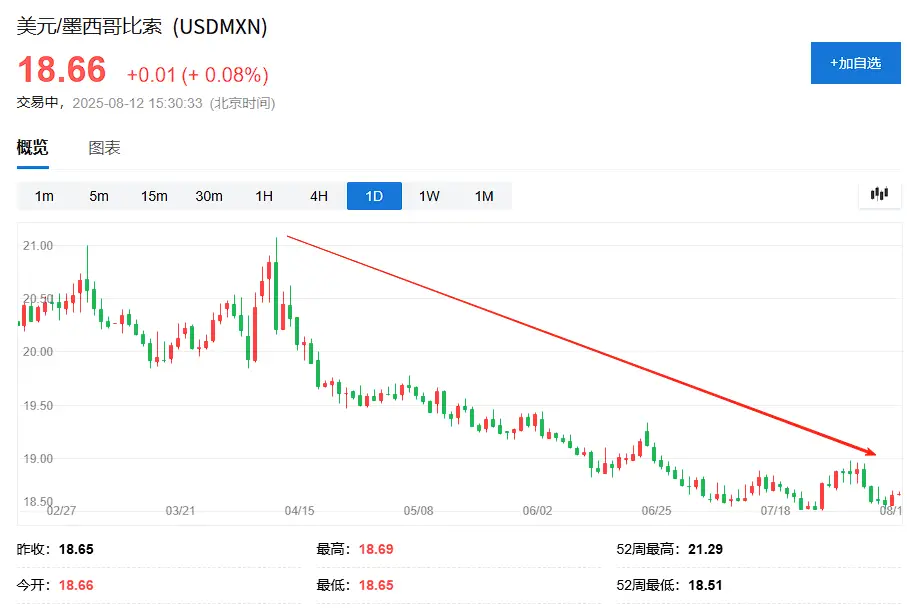This screenshot has width=907, height=612.
Task: Switch to the 图表 tab
Action: tap(104, 148)
